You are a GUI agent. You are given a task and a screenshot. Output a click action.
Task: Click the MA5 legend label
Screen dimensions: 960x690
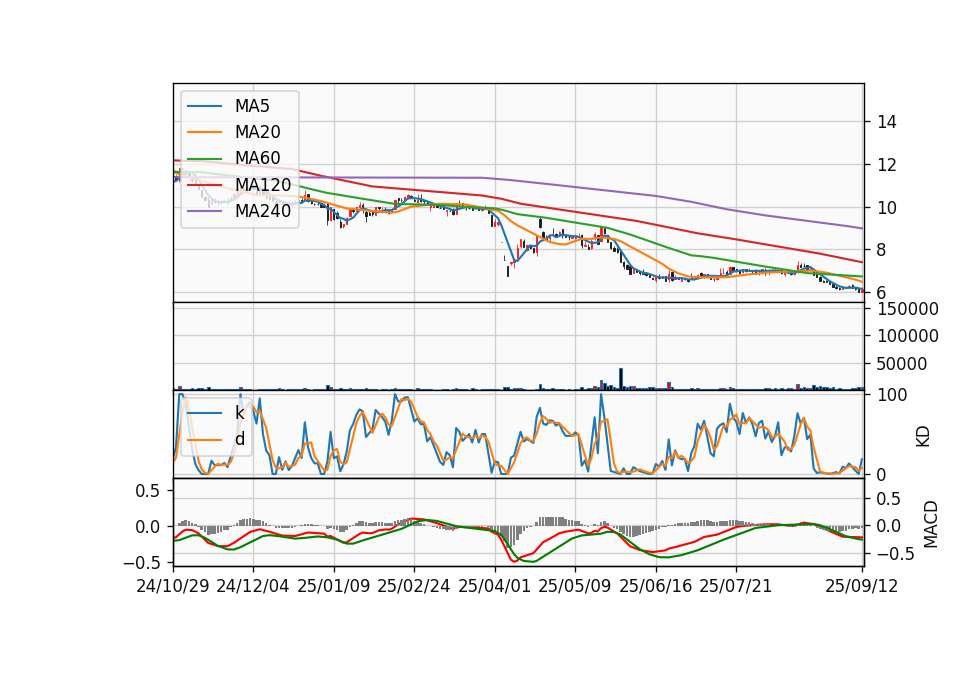coord(252,106)
